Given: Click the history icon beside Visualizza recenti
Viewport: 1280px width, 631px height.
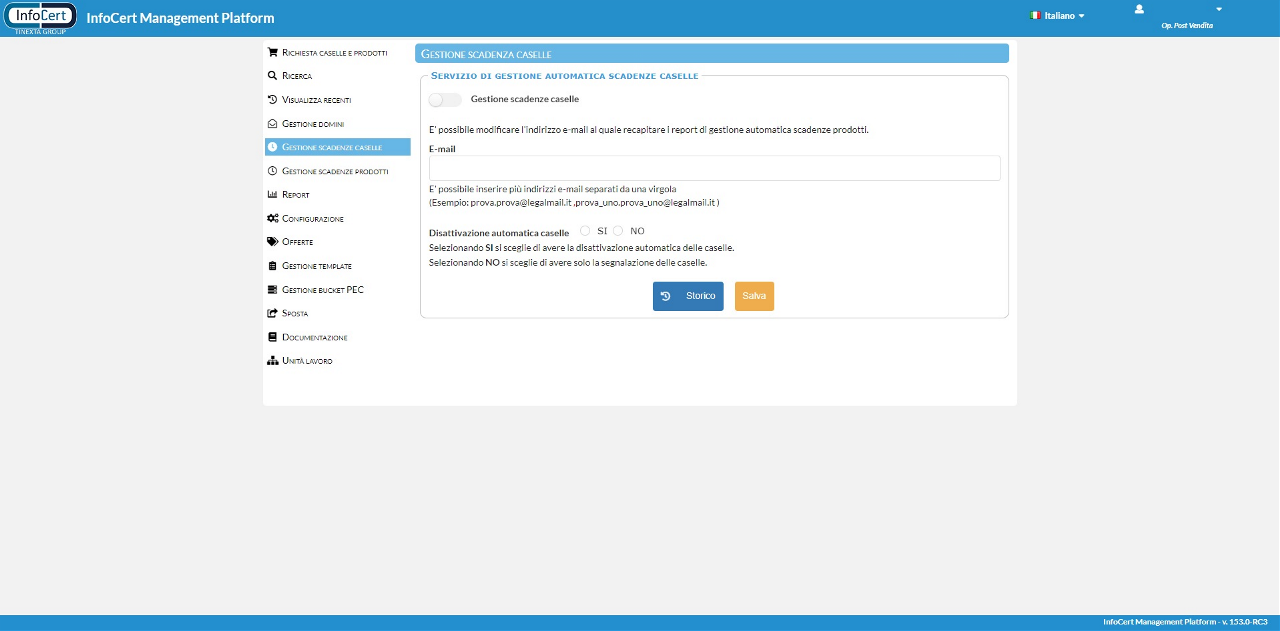Looking at the screenshot, I should (272, 100).
